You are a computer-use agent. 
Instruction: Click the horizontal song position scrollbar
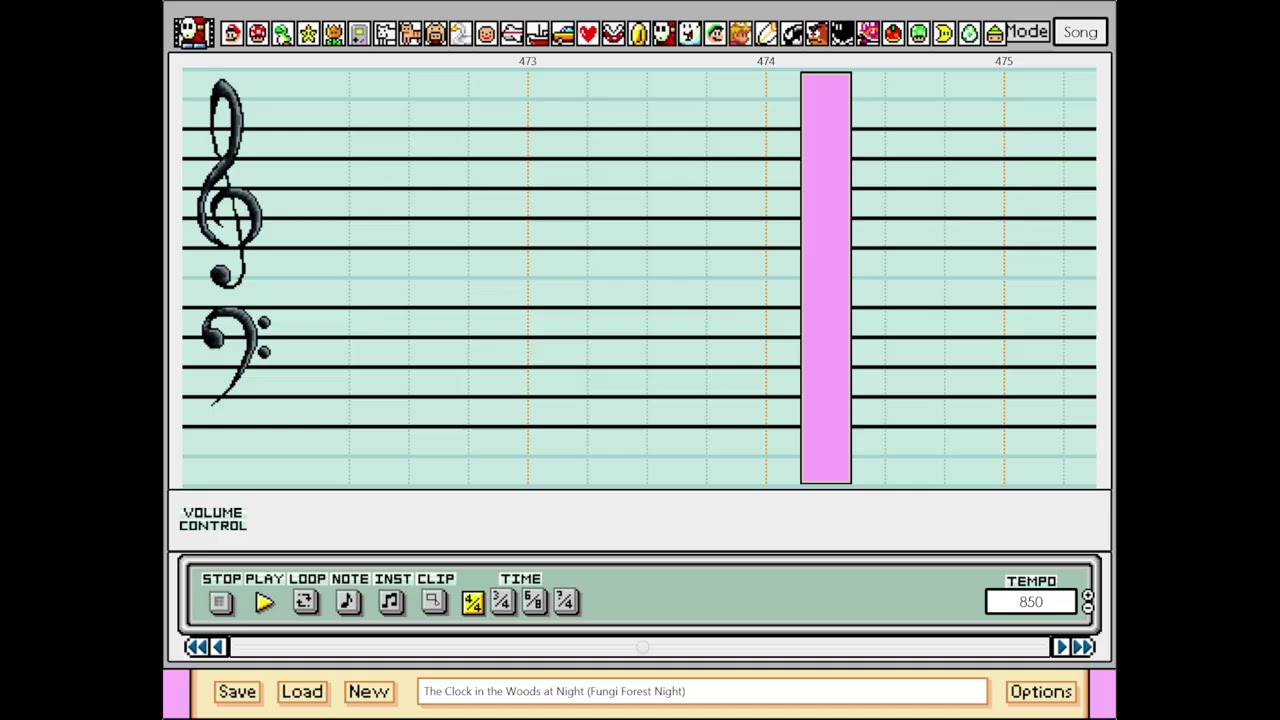[640, 648]
